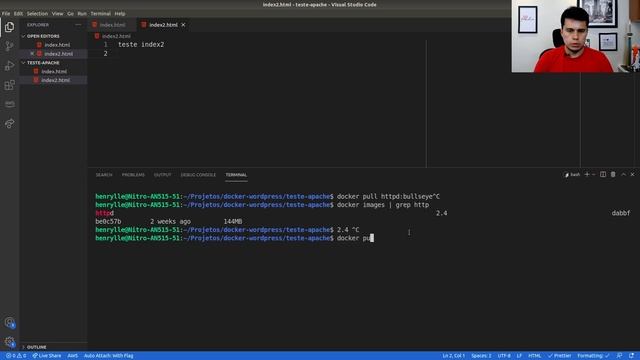640x360 pixels.
Task: Open the notifications bell in status bar
Action: [x=631, y=356]
